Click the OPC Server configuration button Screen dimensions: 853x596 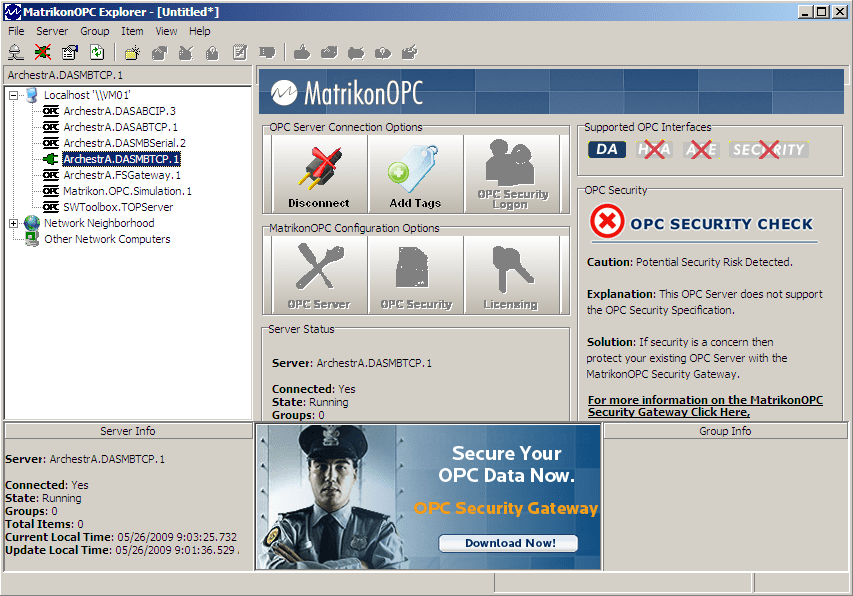(319, 275)
